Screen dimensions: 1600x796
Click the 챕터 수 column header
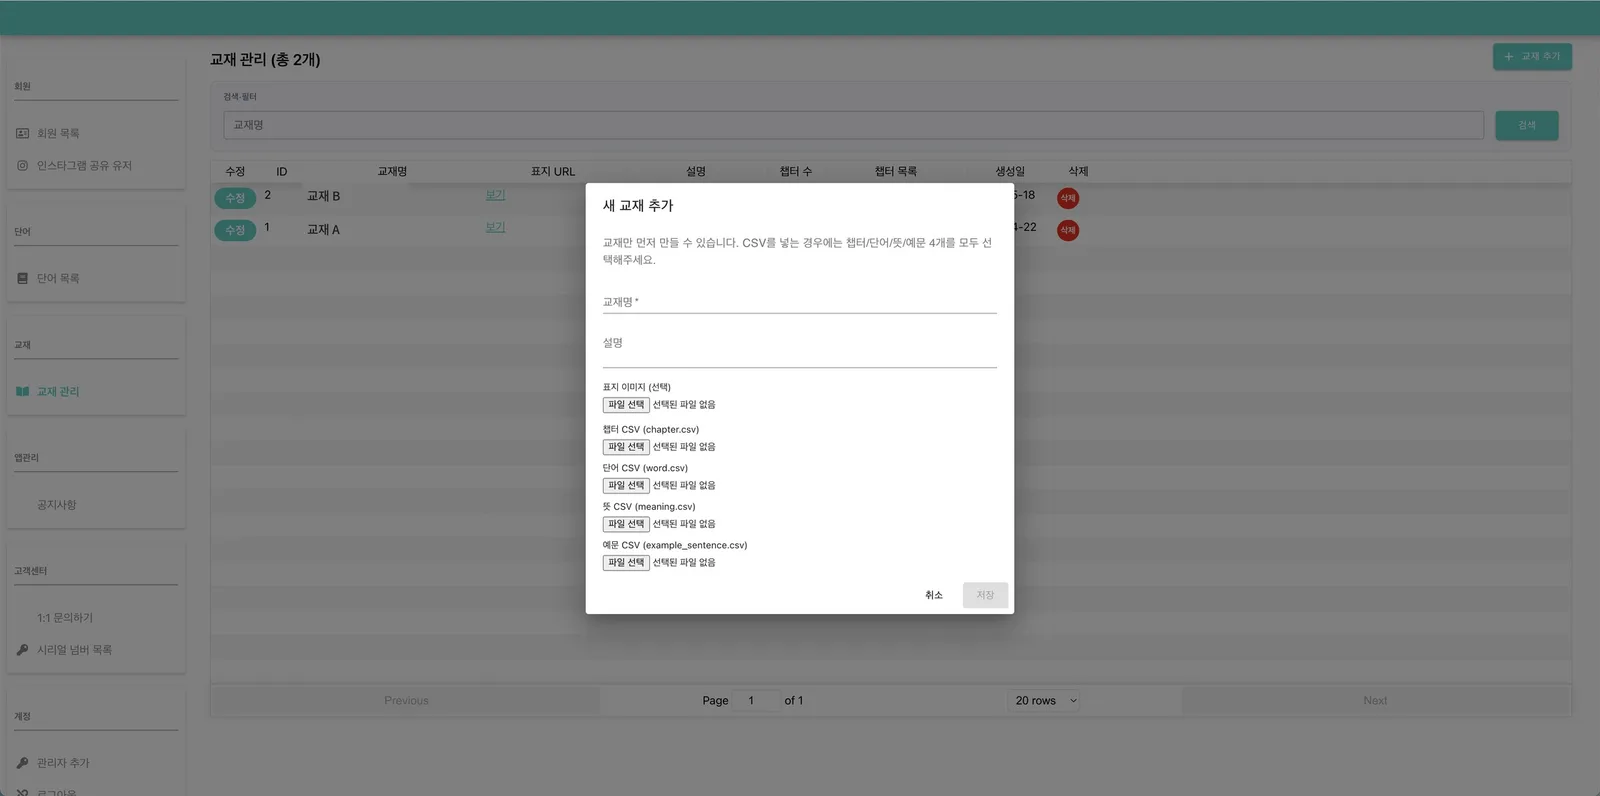(x=796, y=172)
